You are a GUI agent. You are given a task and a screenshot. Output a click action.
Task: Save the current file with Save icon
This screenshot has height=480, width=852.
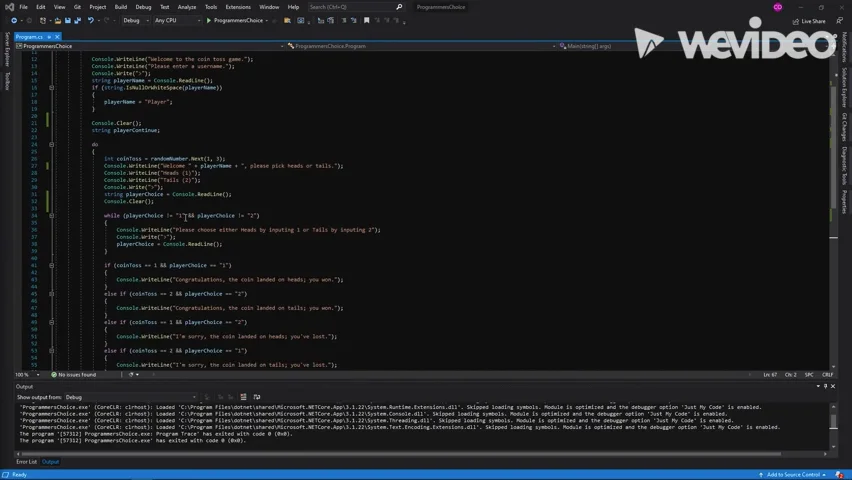(x=67, y=21)
